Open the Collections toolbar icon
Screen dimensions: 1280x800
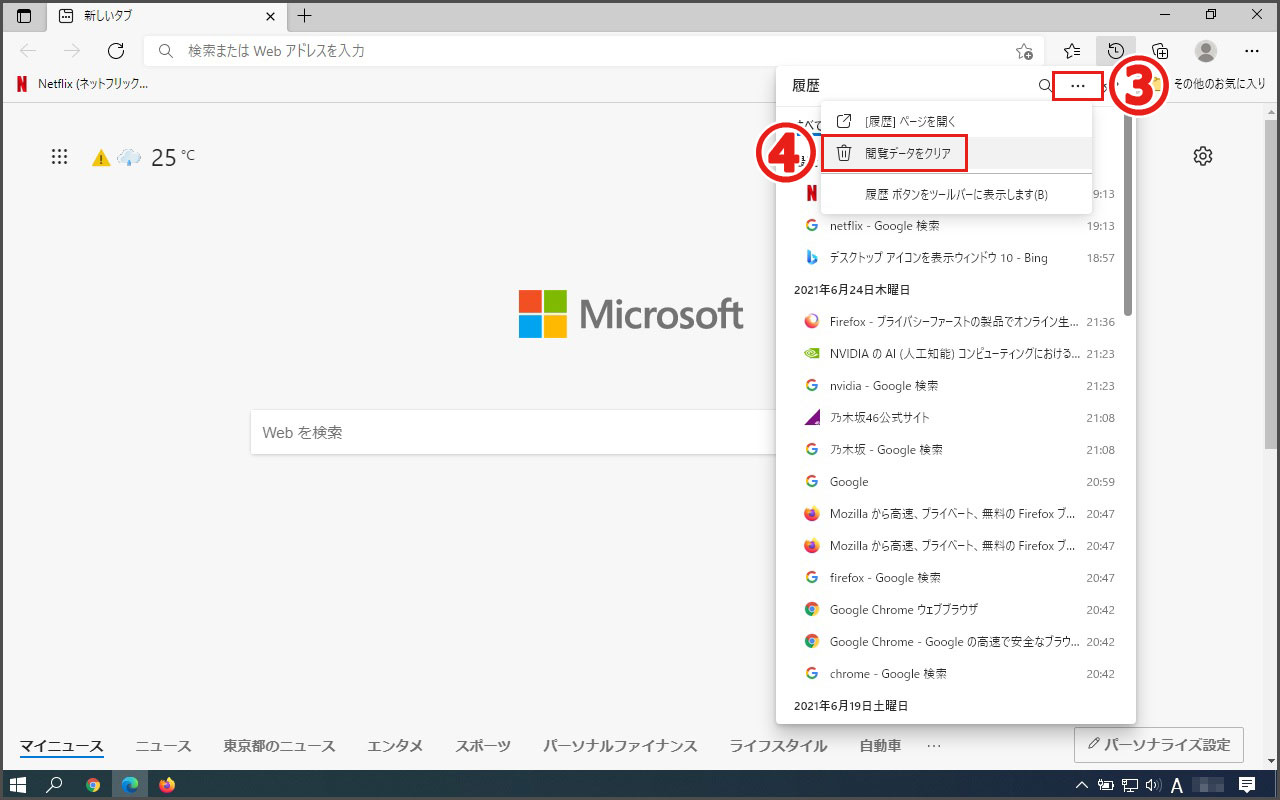[1160, 51]
